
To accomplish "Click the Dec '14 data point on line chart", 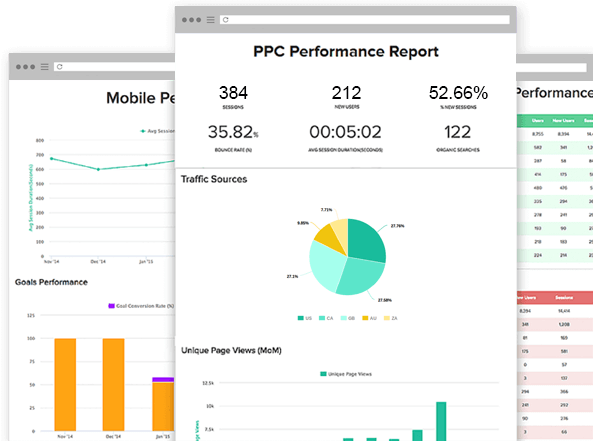I will (x=98, y=169).
